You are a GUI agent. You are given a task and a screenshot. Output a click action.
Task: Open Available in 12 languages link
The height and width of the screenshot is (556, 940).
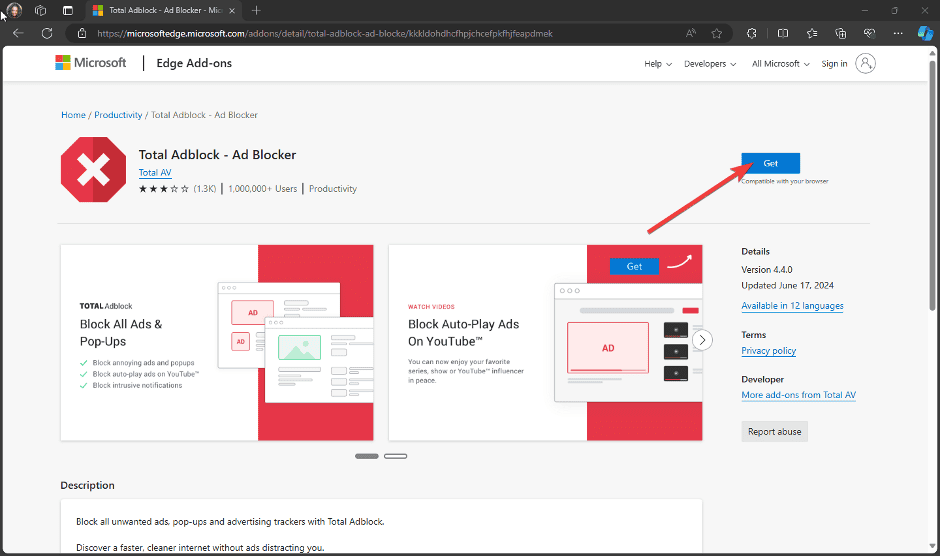tap(792, 306)
